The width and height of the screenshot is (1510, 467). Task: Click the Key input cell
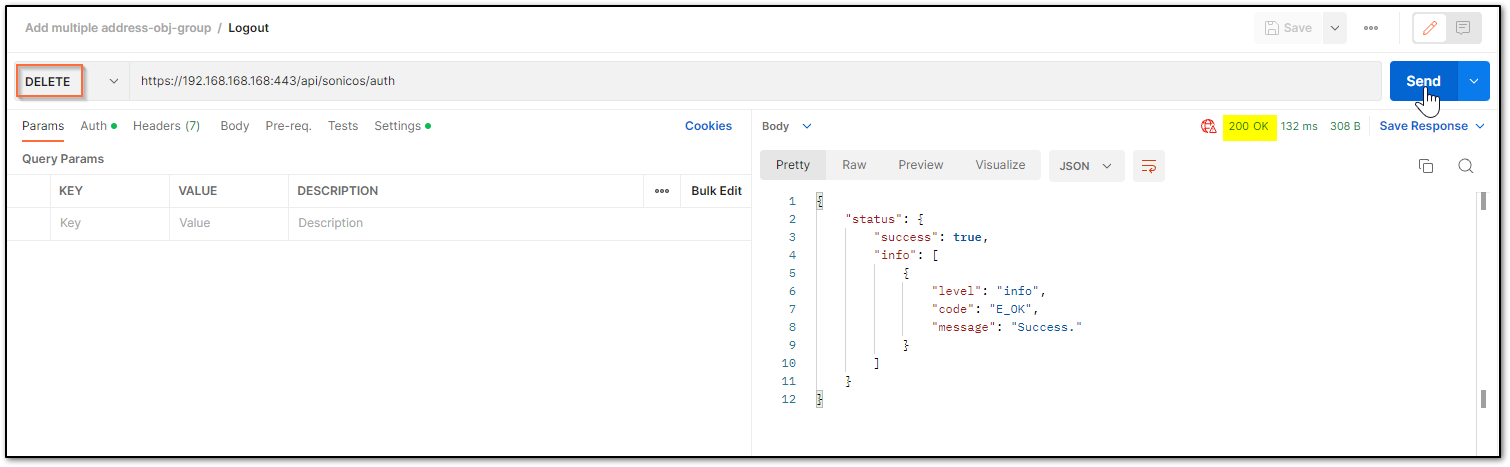pyautogui.click(x=110, y=223)
